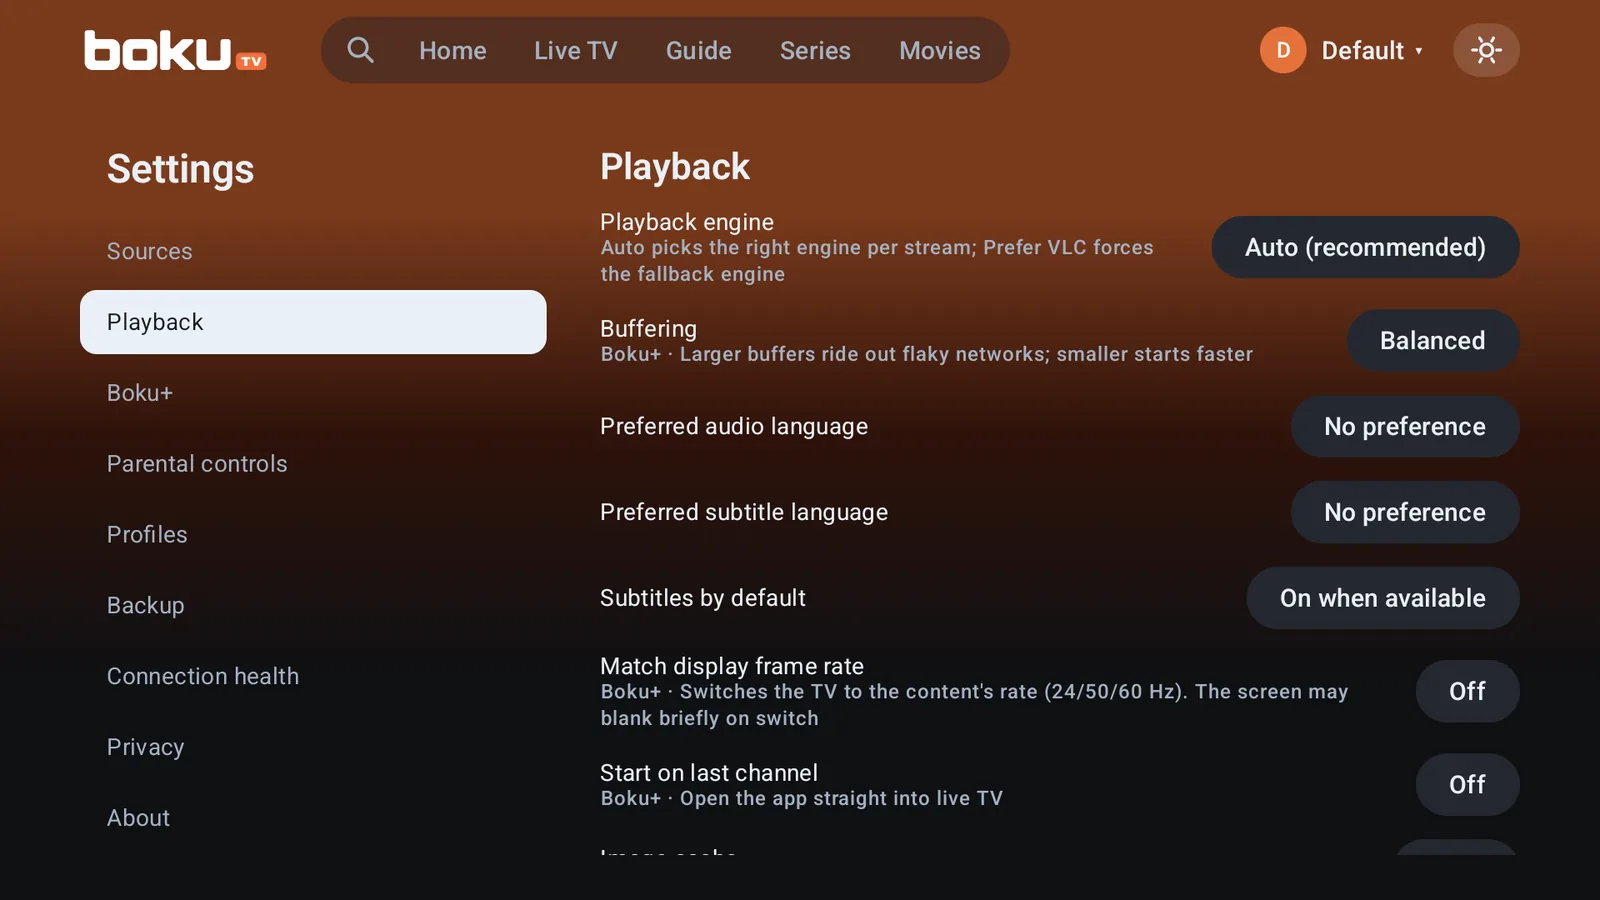Set preferred subtitle language preference

(x=1405, y=513)
